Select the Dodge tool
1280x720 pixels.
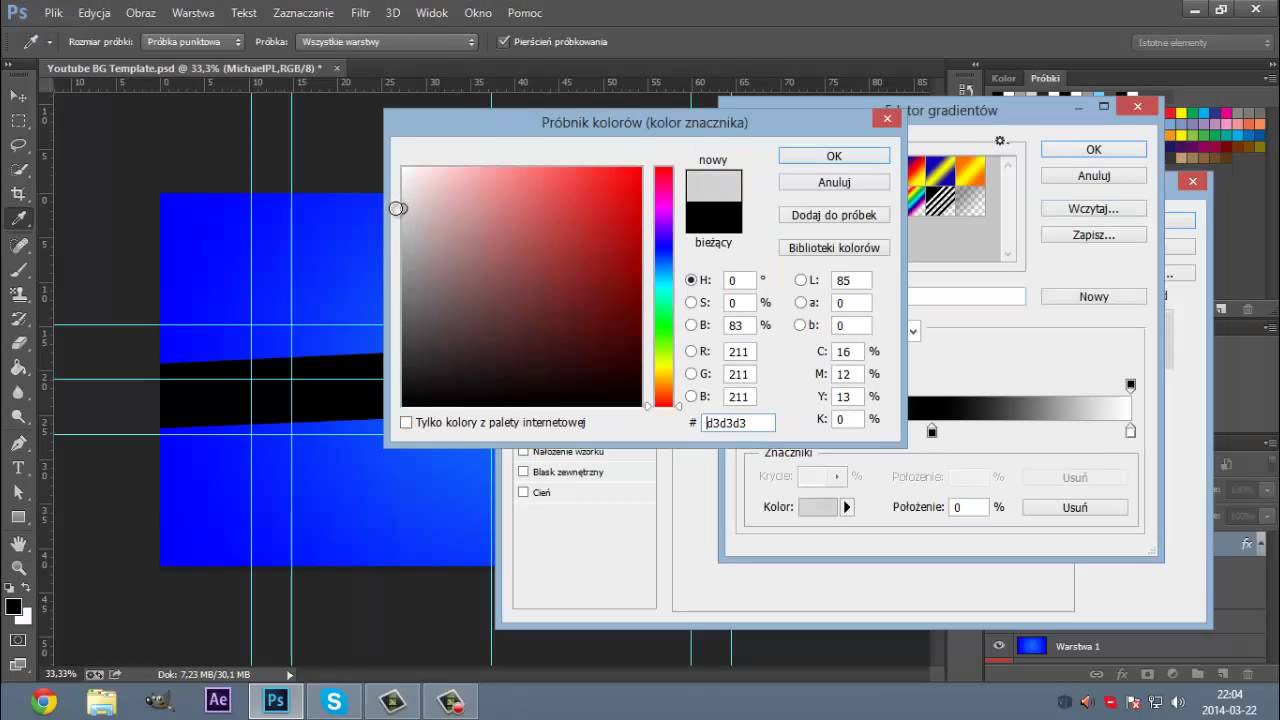pyautogui.click(x=18, y=417)
